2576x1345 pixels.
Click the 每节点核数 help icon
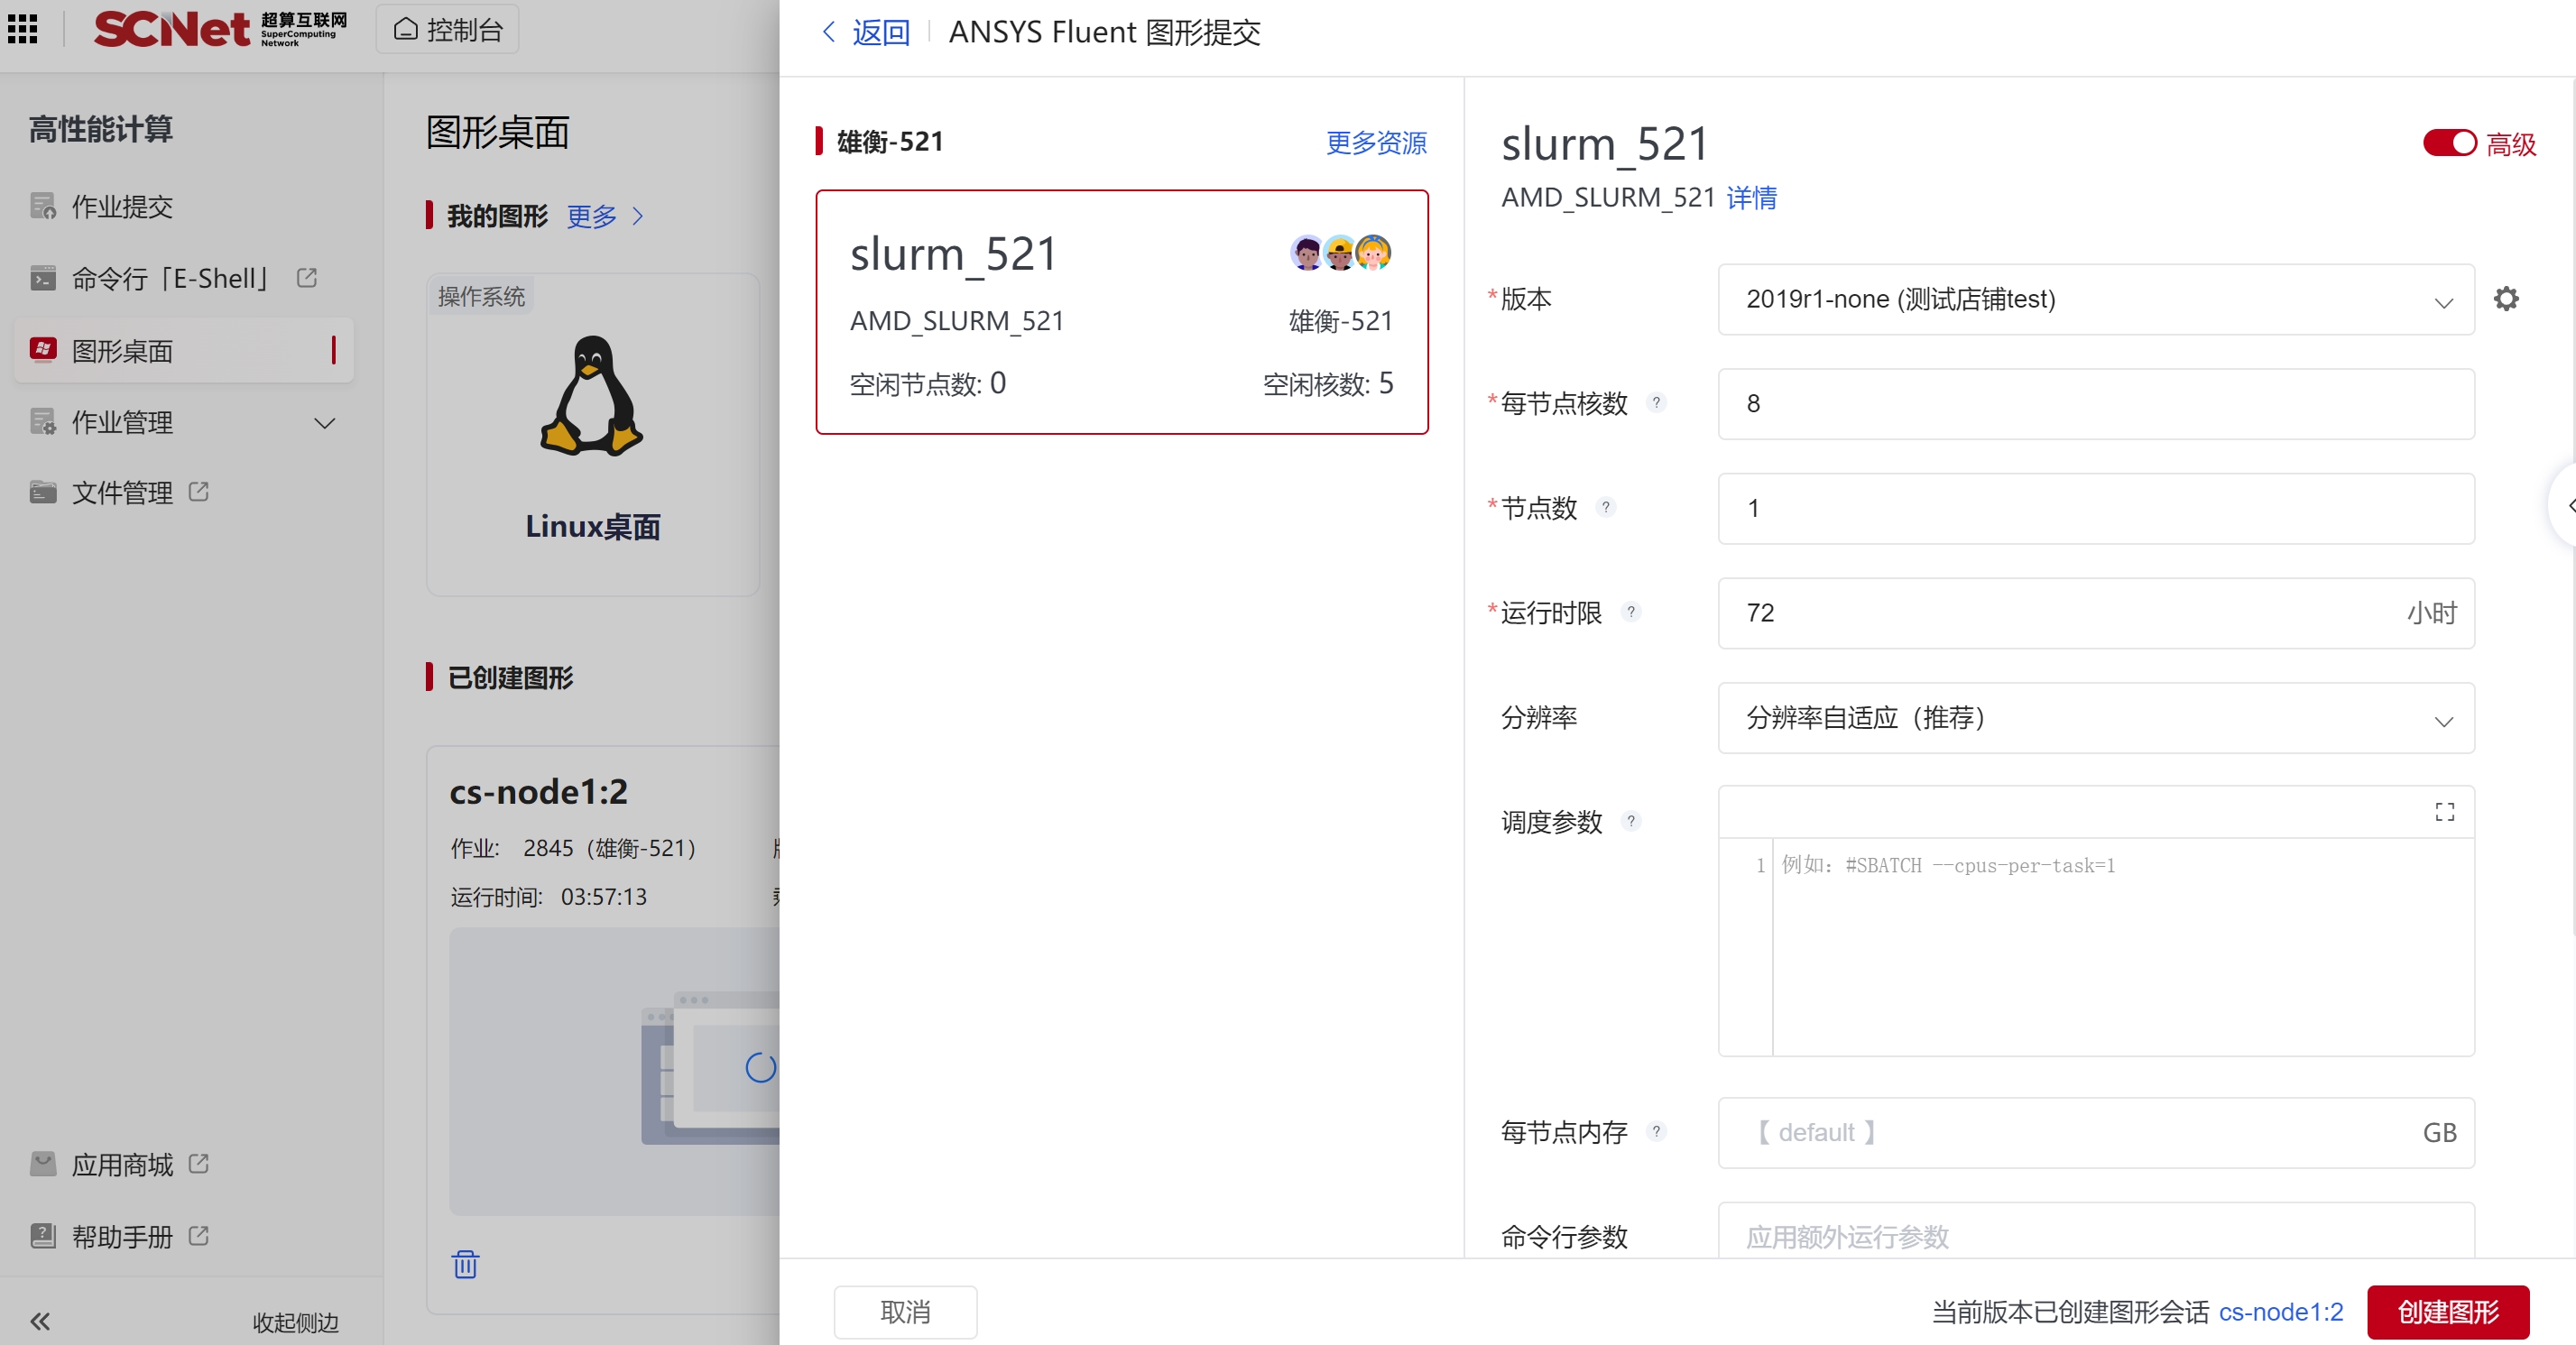1657,402
